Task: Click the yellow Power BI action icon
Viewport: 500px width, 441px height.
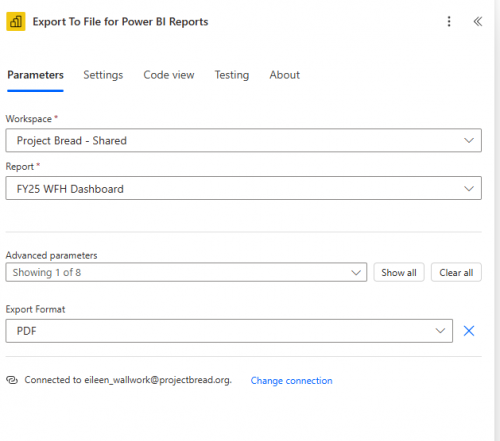Action: pos(16,22)
